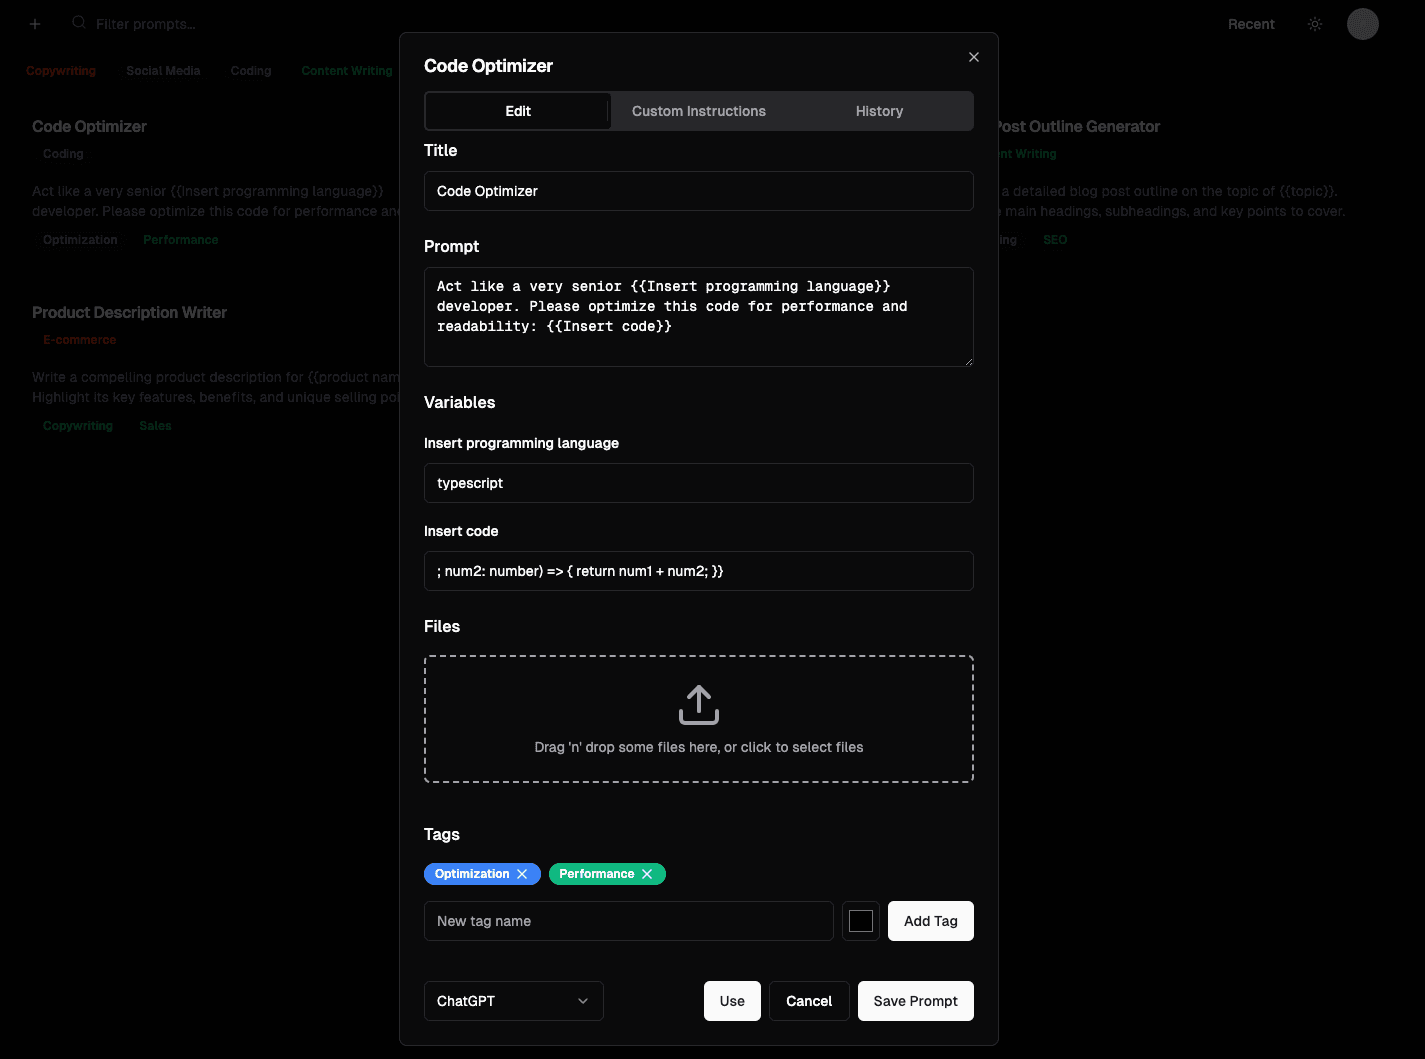Click the plus icon to add prompt
This screenshot has width=1425, height=1059.
point(35,24)
